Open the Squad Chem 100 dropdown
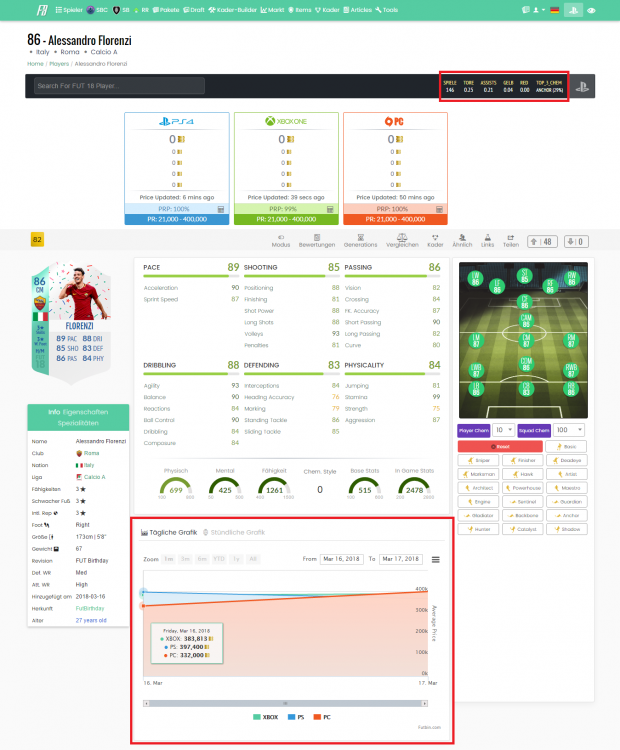This screenshot has height=750, width=620. coord(569,430)
